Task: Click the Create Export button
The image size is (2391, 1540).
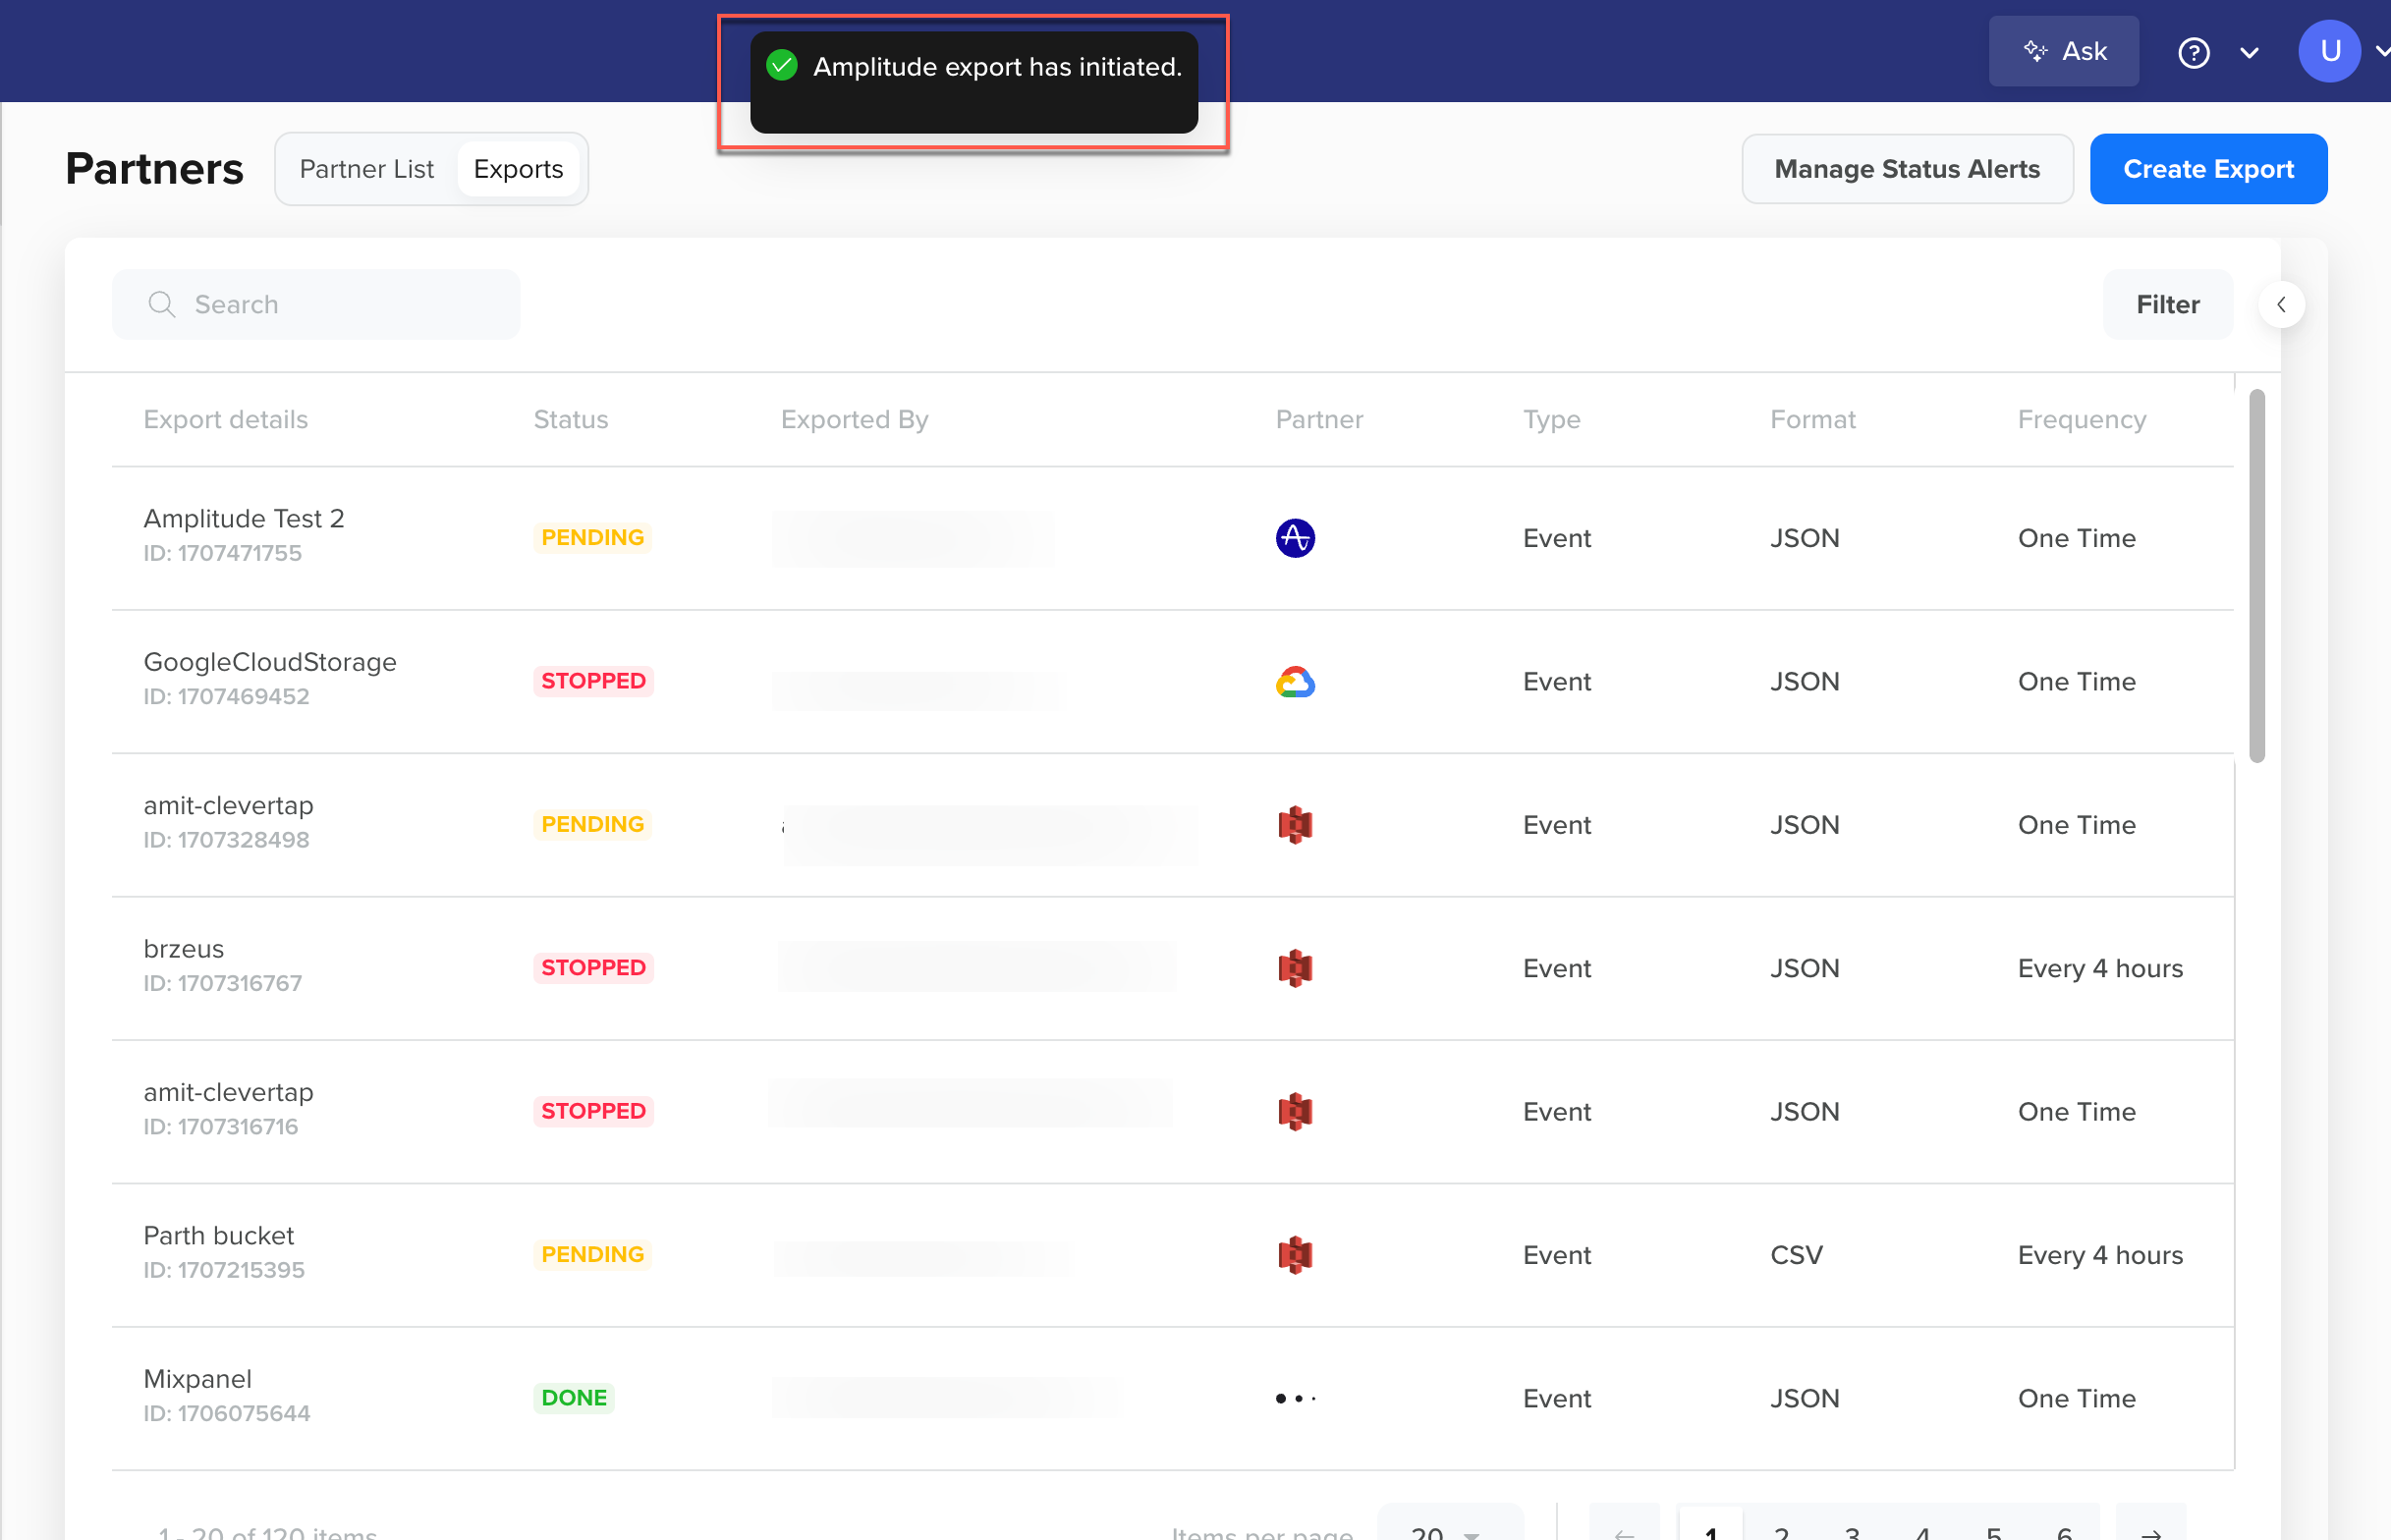Action: pyautogui.click(x=2209, y=167)
